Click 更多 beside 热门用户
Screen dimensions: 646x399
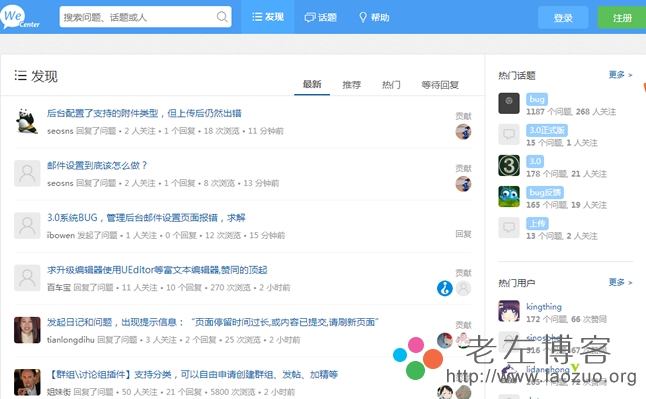[620, 282]
